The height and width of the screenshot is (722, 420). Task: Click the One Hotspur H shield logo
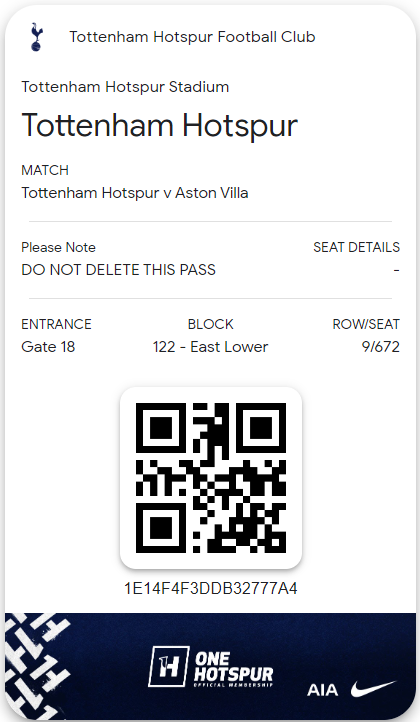point(169,666)
